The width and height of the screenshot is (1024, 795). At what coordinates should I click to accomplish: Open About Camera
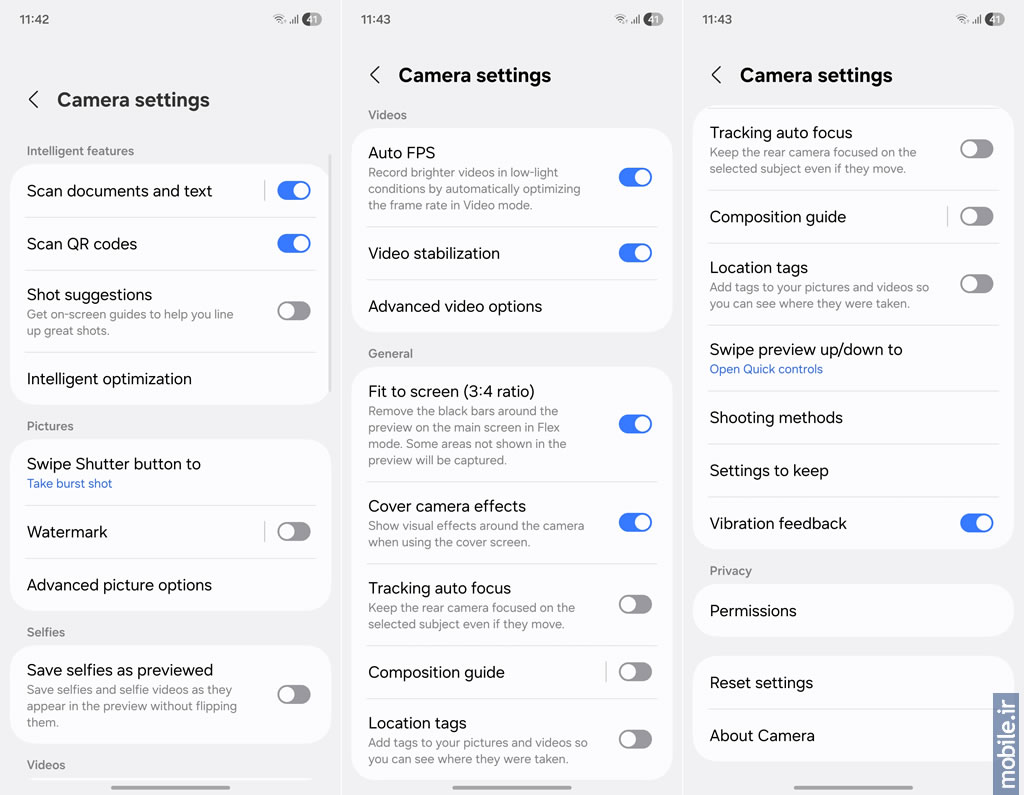coord(853,736)
